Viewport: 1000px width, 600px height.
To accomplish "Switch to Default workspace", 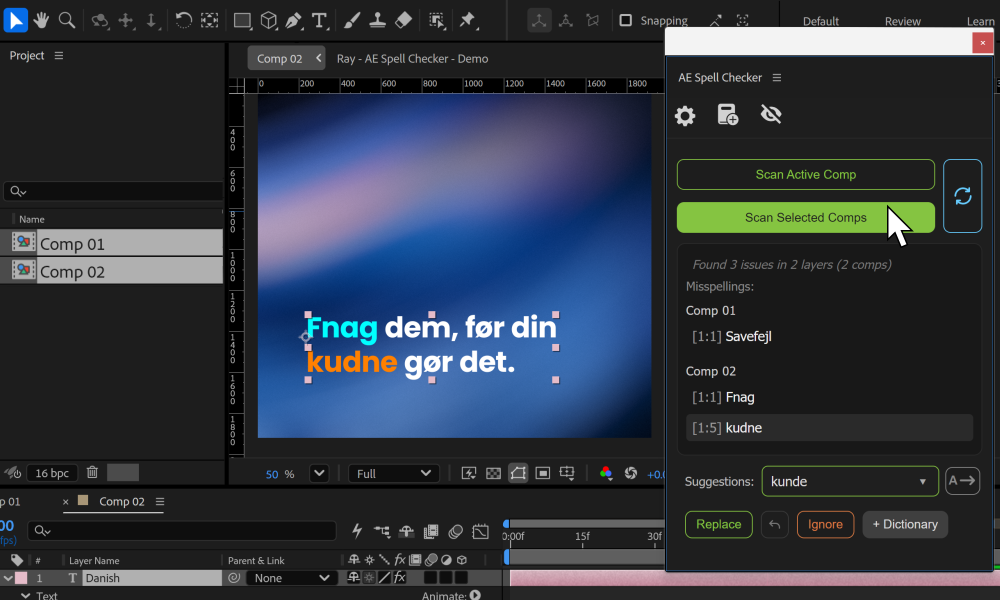I will tap(820, 21).
